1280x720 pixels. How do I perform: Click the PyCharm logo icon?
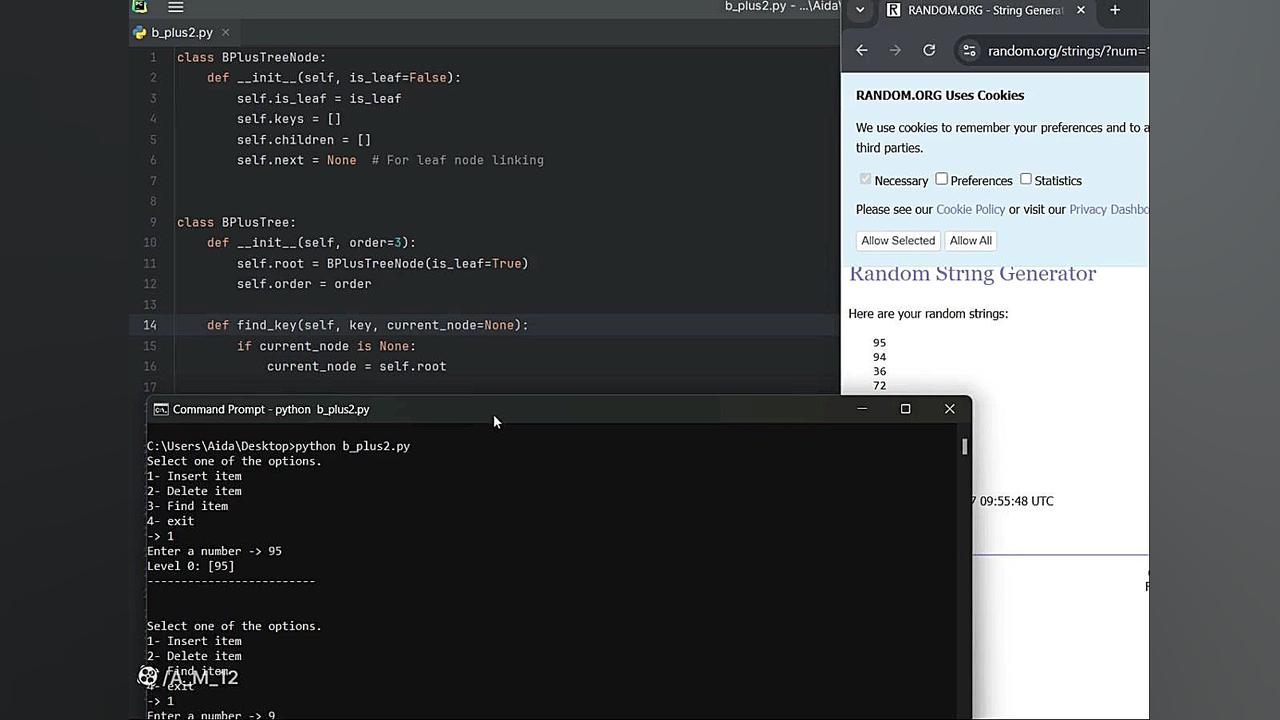pos(140,6)
